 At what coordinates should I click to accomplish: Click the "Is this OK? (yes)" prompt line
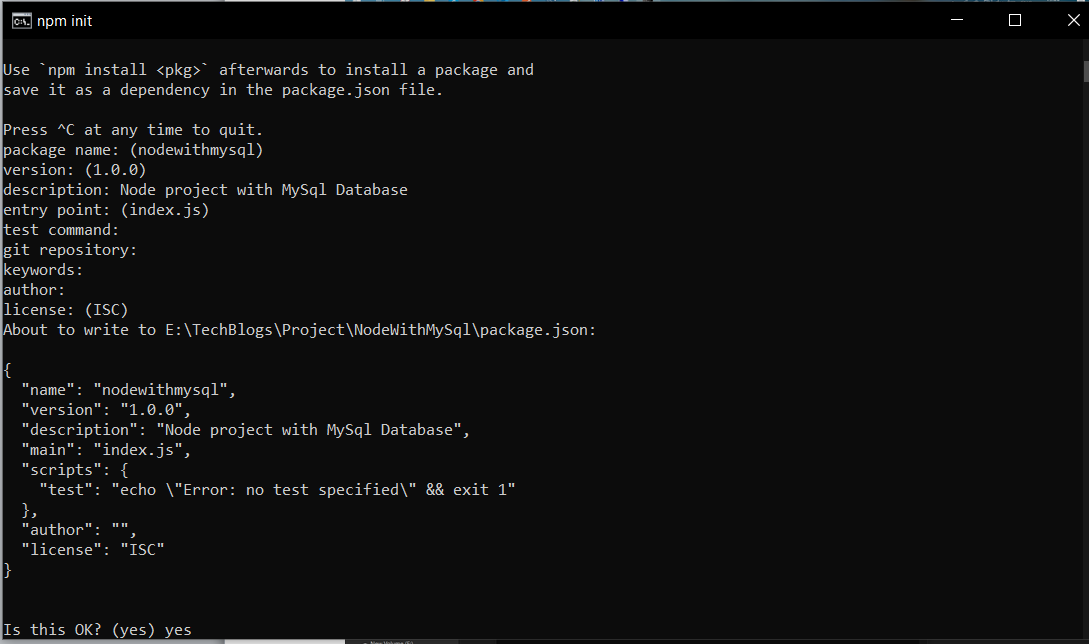97,629
